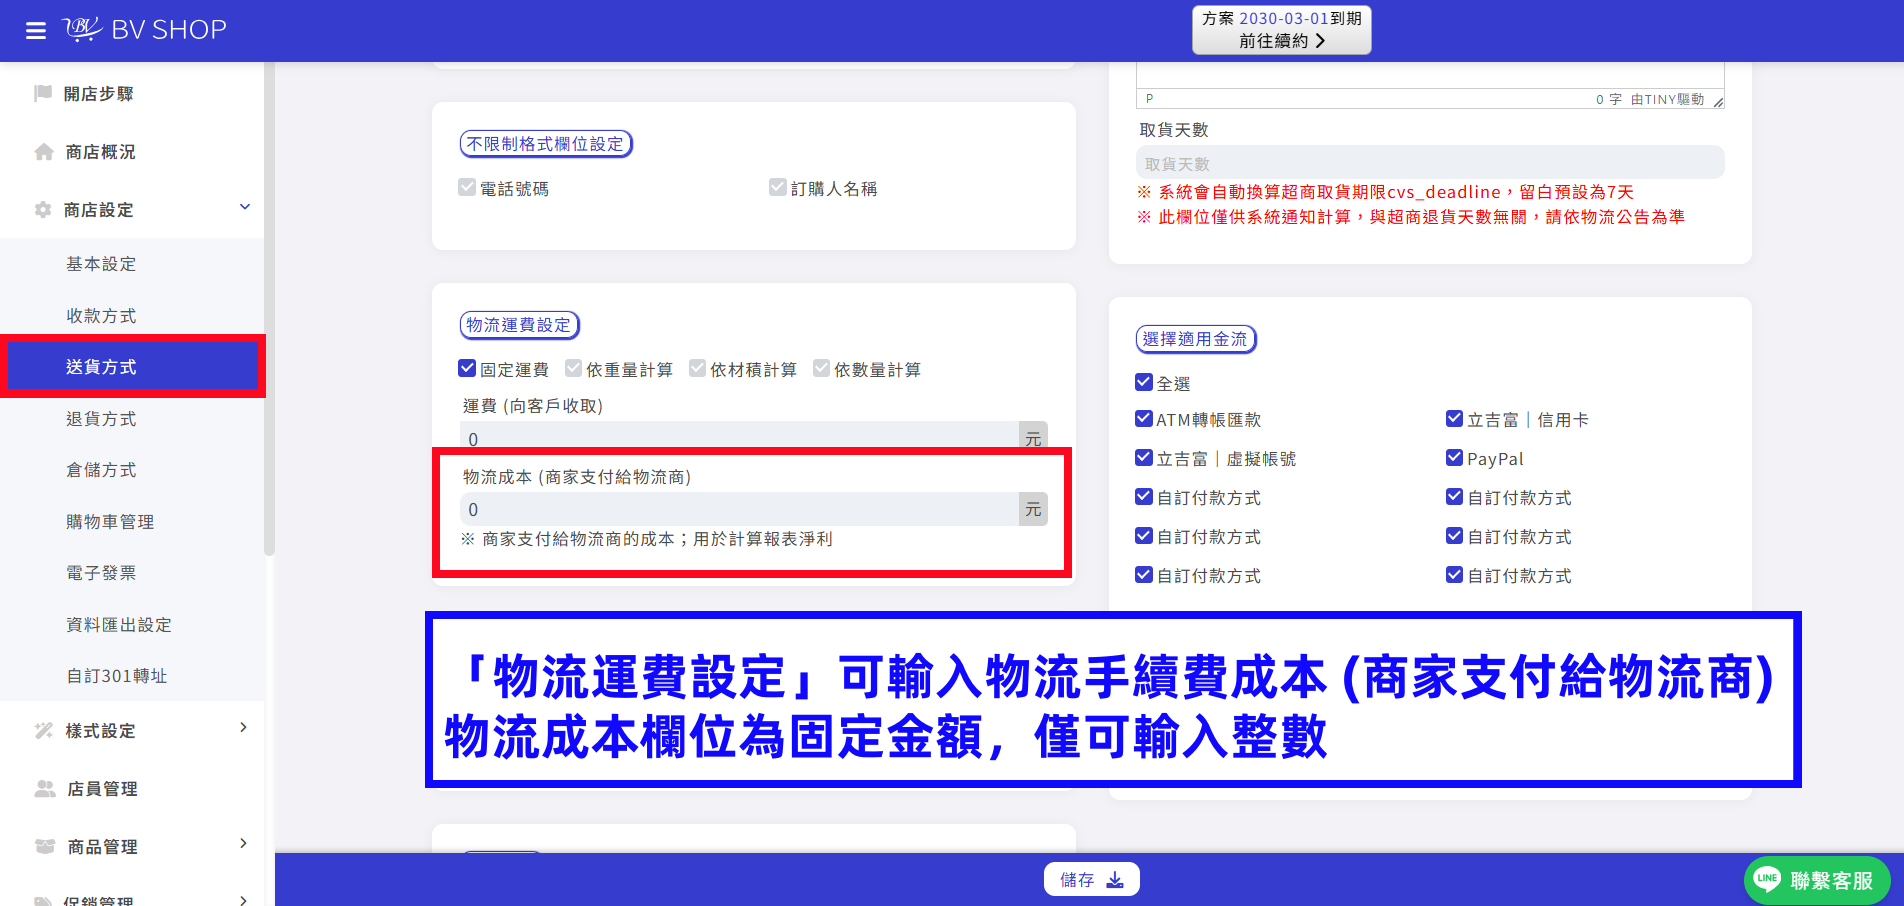Uncheck 立吉富｜信用卡 checkbox
1904x906 pixels.
[x=1455, y=418]
